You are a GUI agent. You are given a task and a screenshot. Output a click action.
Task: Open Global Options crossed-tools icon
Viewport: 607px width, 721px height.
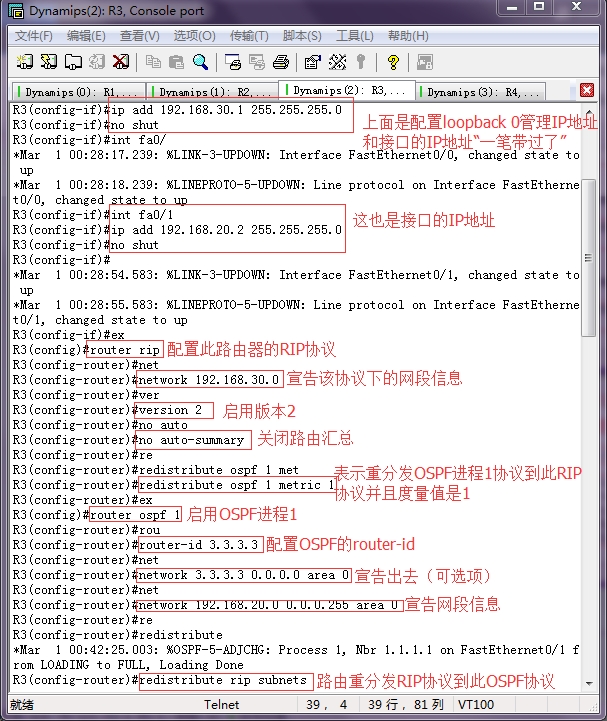coord(337,62)
